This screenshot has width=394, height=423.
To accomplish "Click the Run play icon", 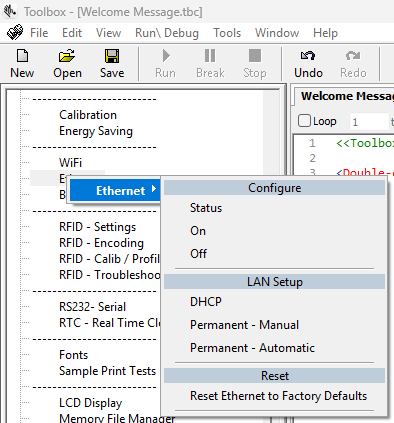I will coord(166,56).
